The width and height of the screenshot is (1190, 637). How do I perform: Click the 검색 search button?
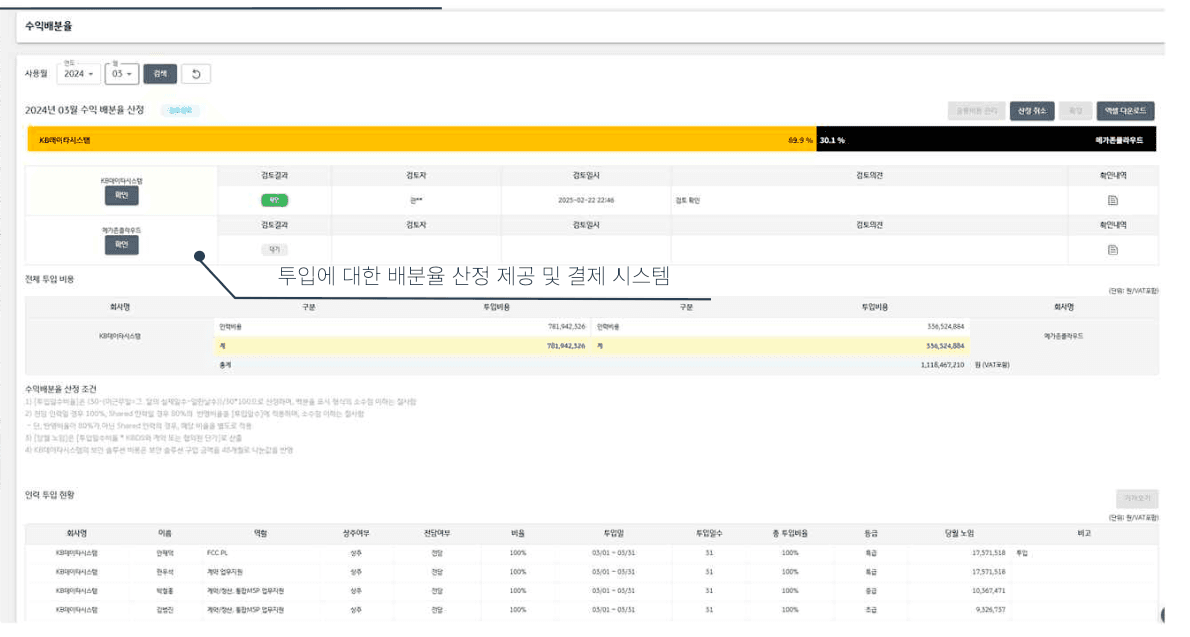pyautogui.click(x=160, y=74)
